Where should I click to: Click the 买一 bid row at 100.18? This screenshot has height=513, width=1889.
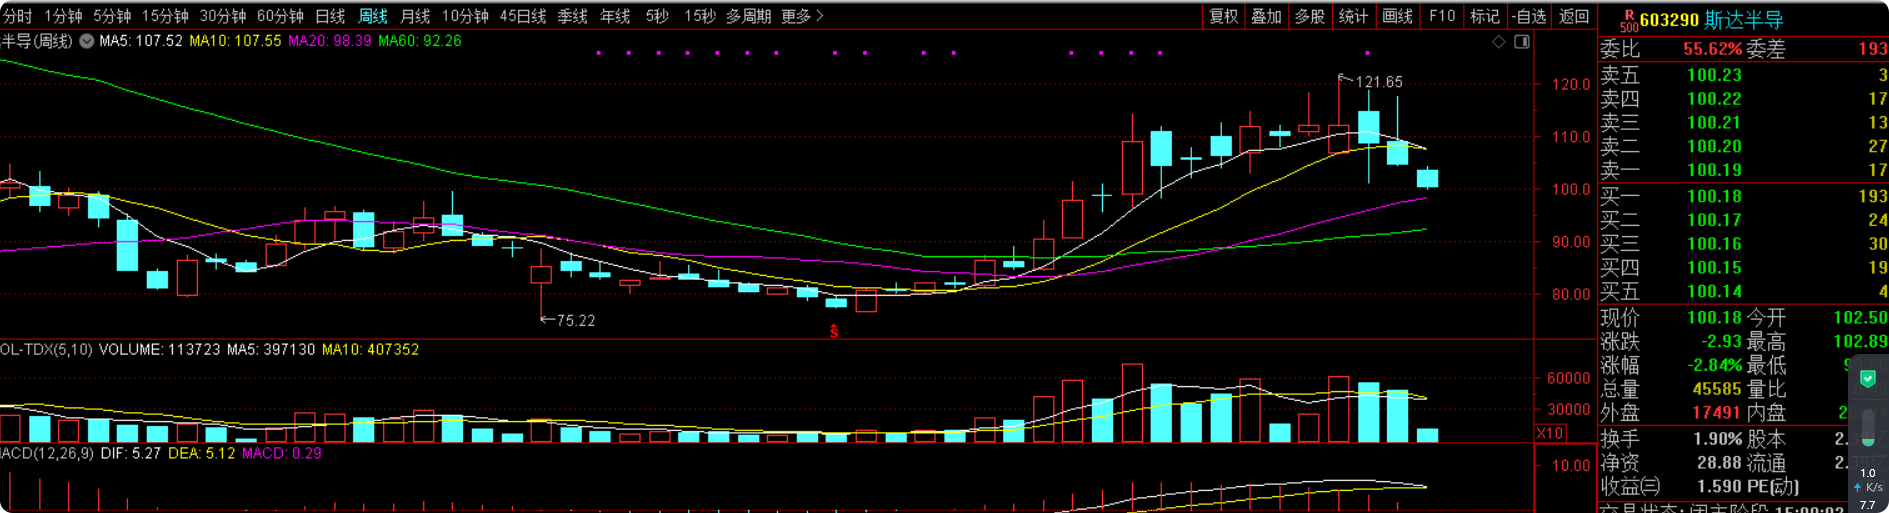tap(1744, 196)
